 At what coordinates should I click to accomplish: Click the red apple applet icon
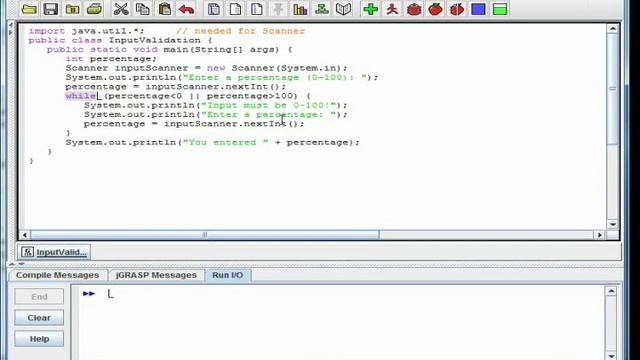pos(436,9)
